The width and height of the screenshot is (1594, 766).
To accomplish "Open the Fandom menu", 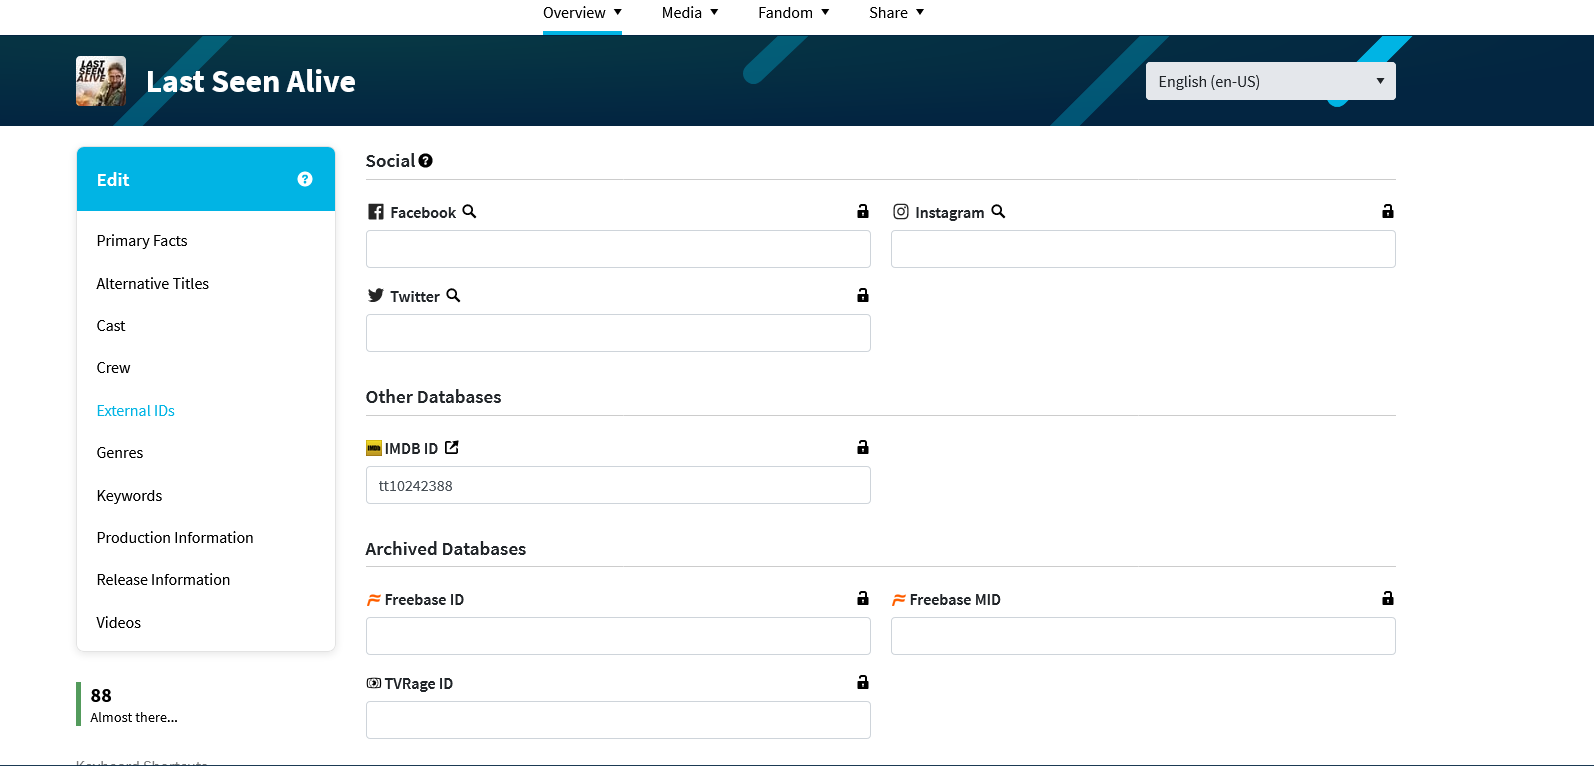I will tap(793, 13).
